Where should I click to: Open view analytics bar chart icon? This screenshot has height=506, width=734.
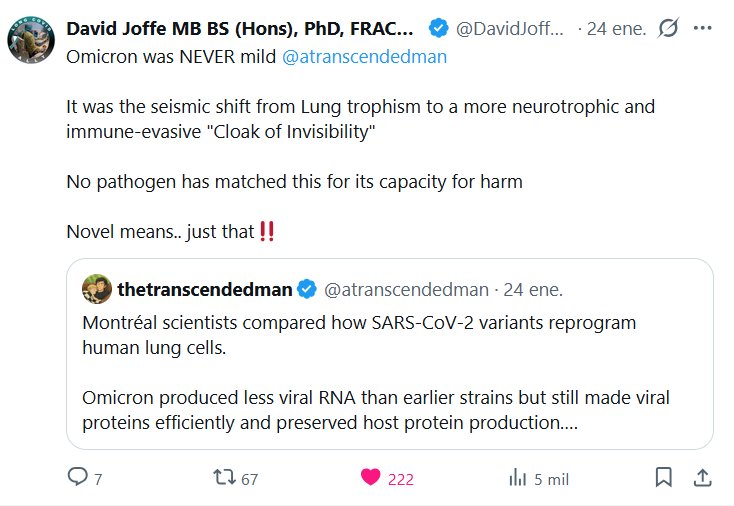(517, 478)
